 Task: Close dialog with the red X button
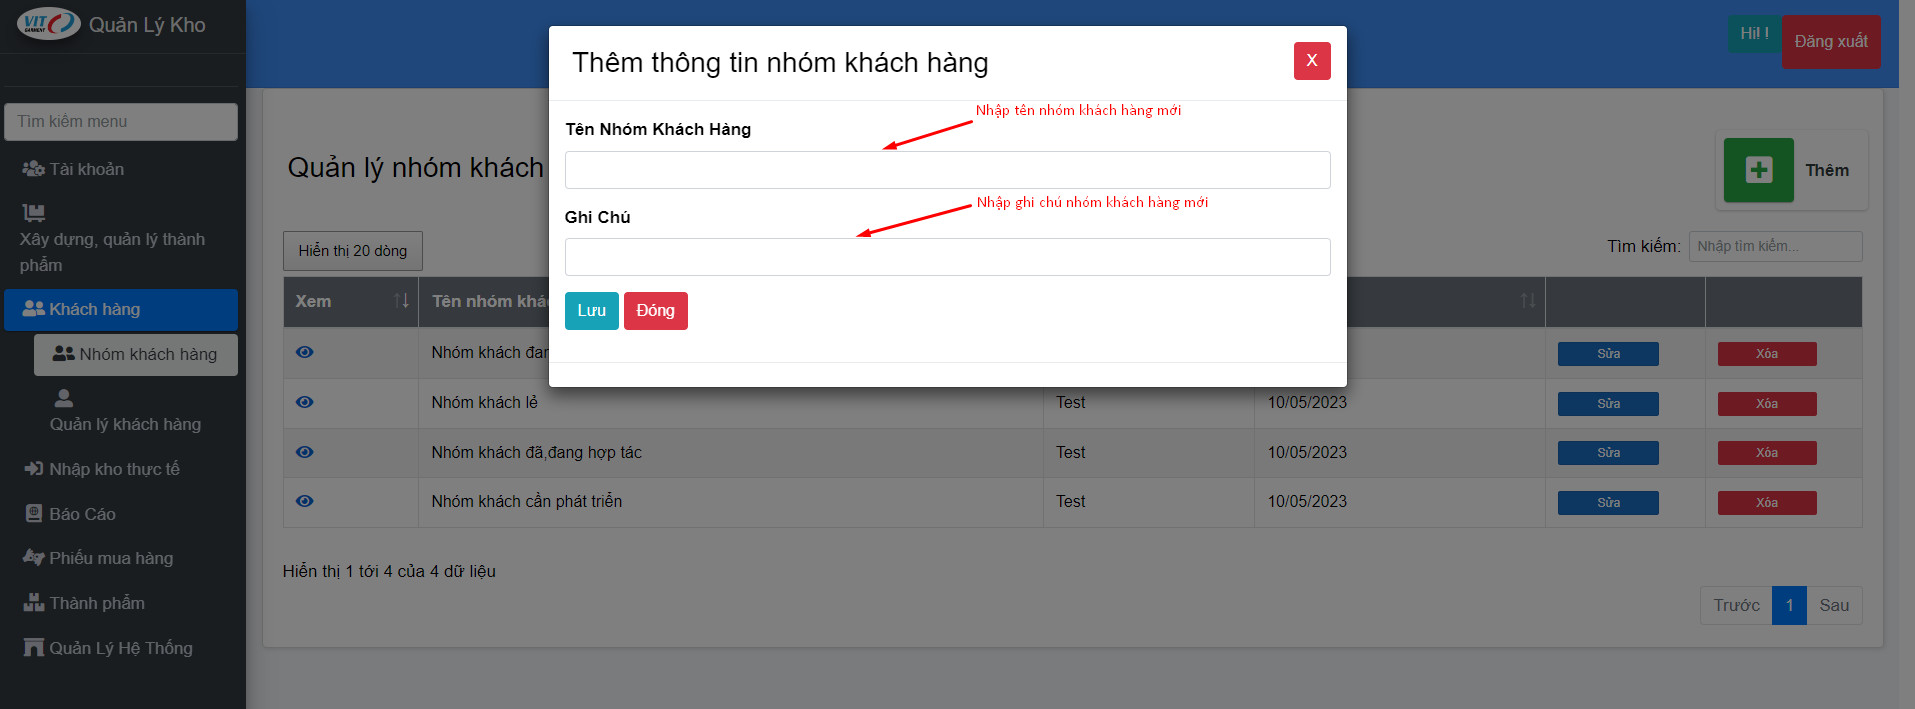pos(1312,61)
